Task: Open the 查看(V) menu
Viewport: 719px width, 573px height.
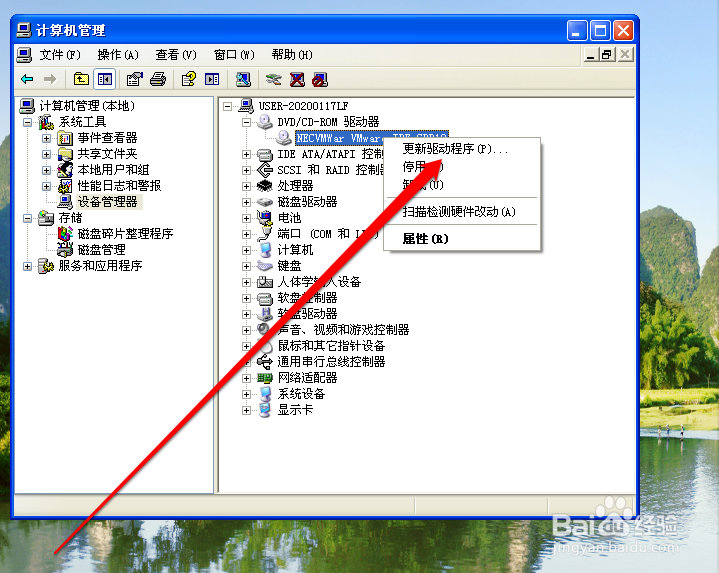Action: coord(176,55)
